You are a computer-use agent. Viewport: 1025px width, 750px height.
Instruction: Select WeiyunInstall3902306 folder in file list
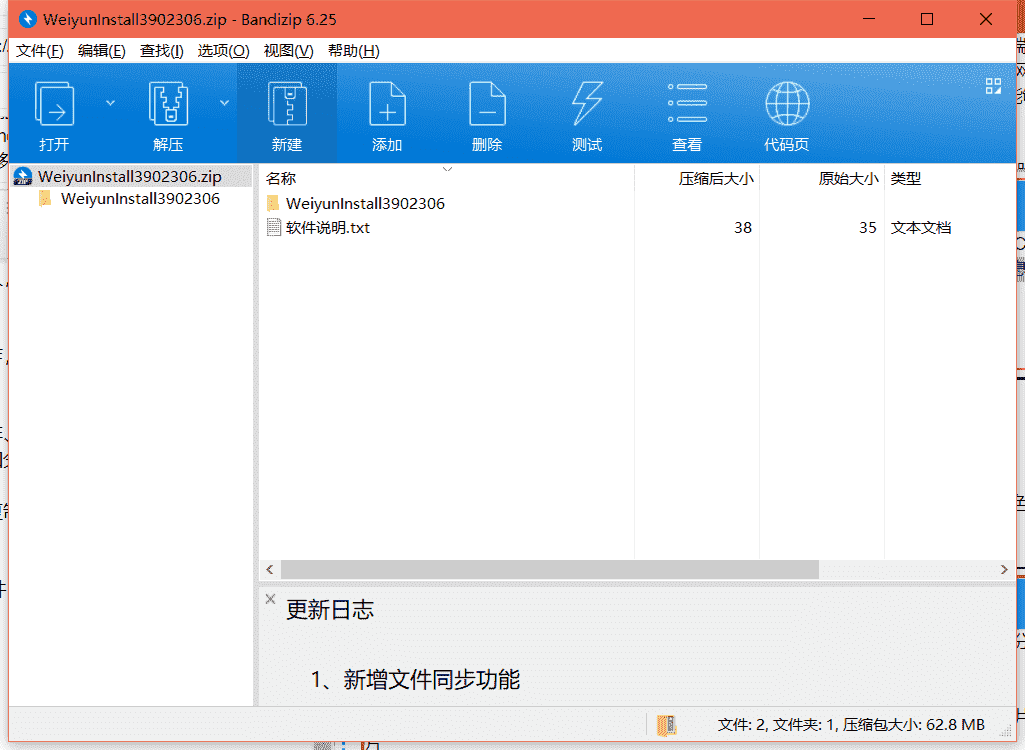(x=365, y=203)
